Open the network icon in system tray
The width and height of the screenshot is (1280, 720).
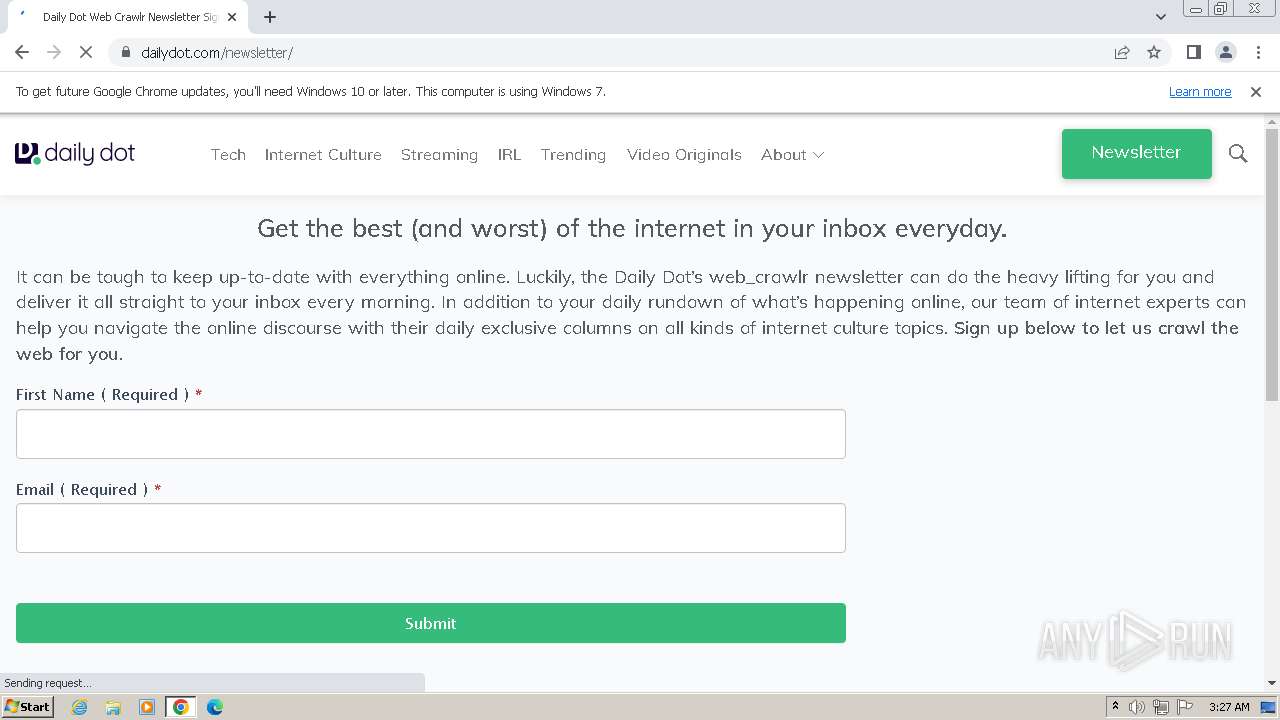pyautogui.click(x=1161, y=707)
